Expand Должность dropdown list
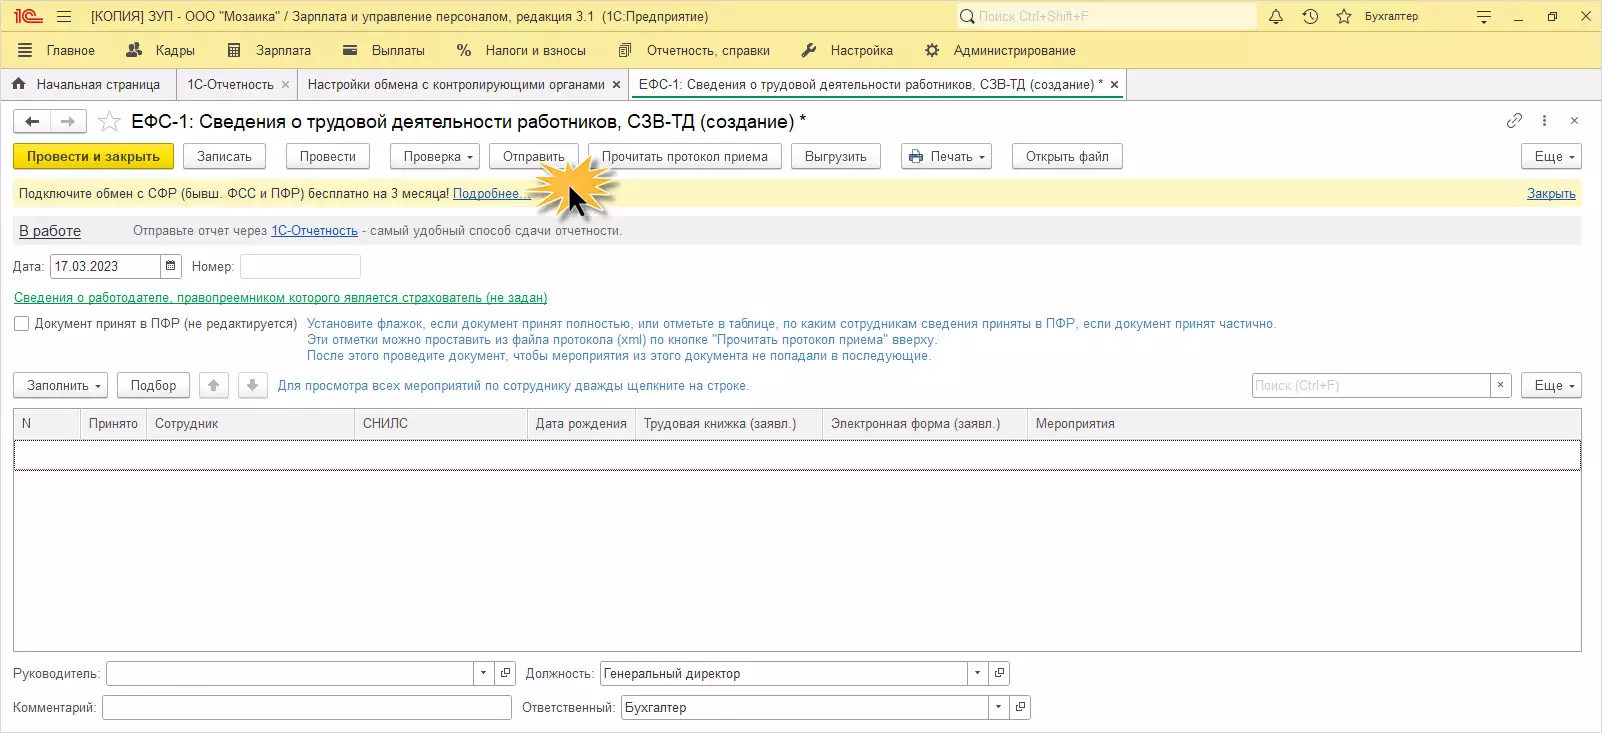The image size is (1602, 733). (x=977, y=674)
